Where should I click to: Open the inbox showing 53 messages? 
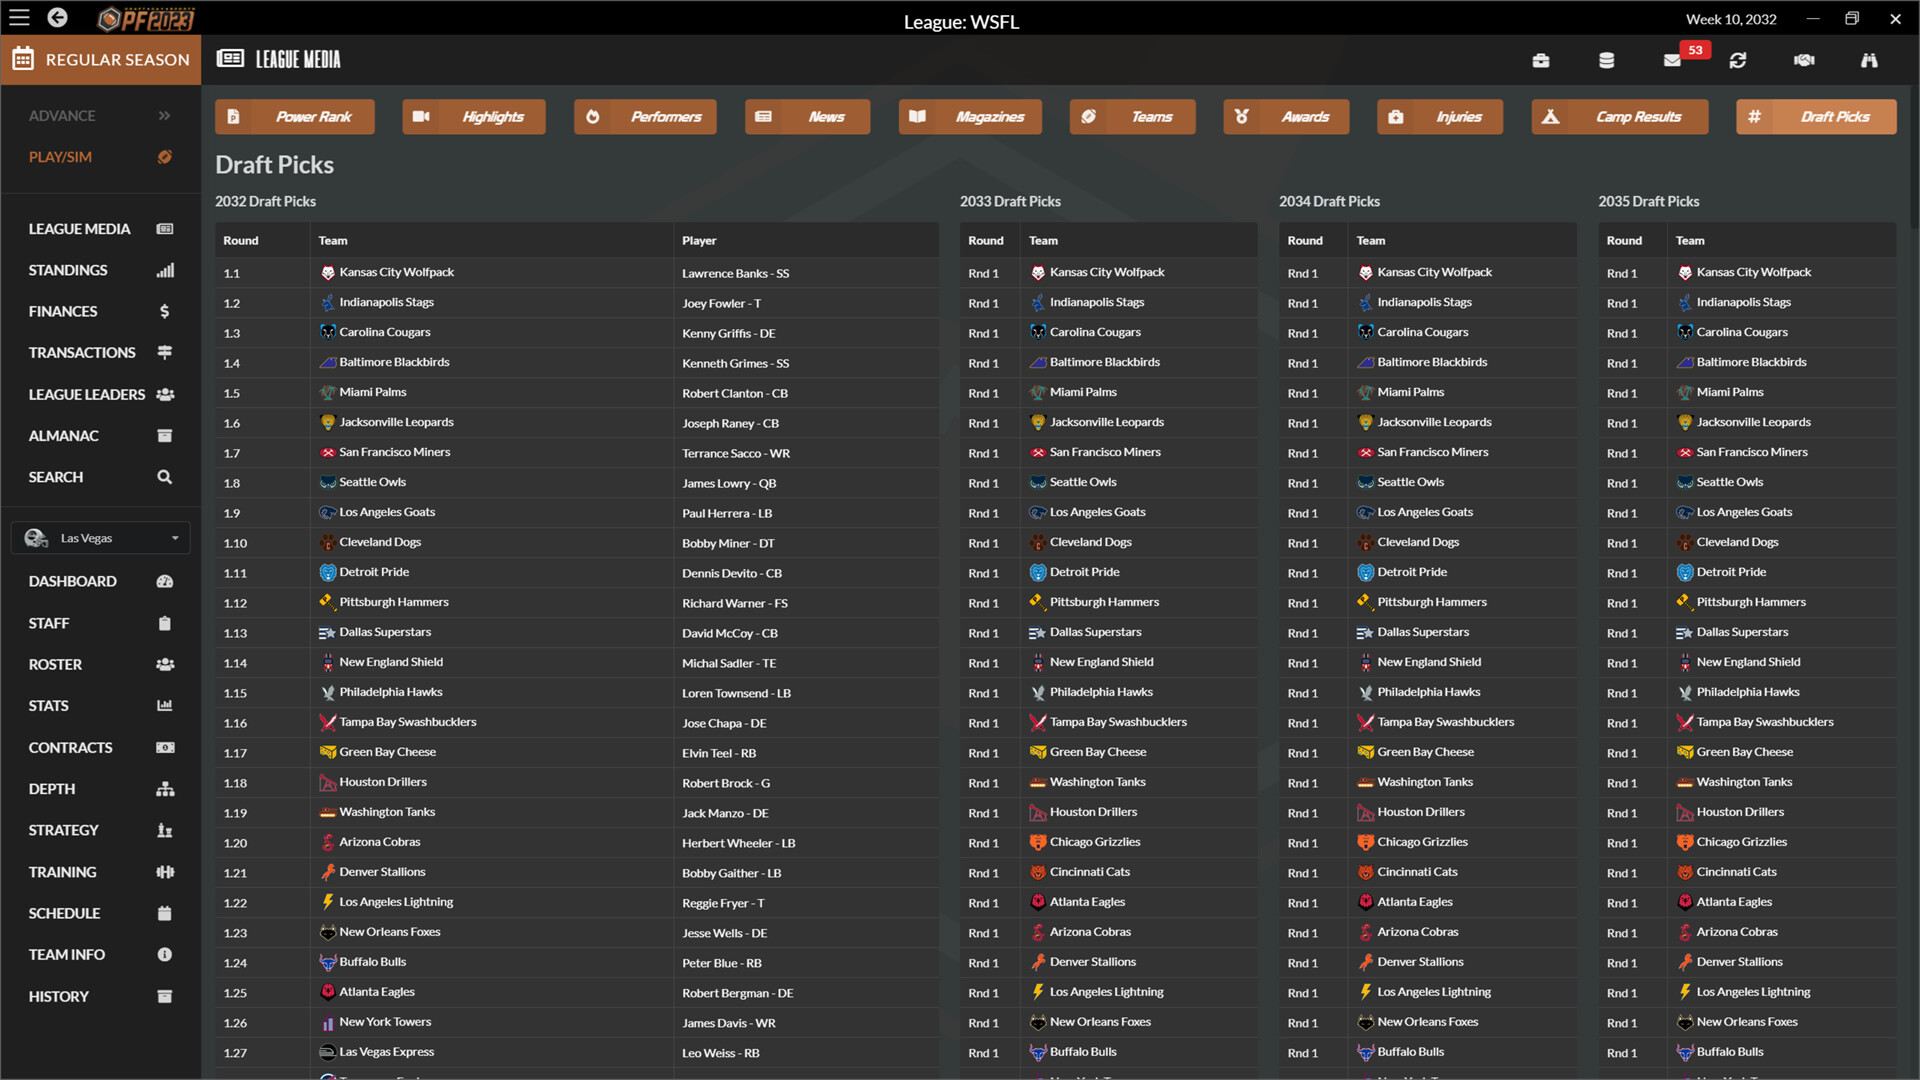[x=1672, y=60]
